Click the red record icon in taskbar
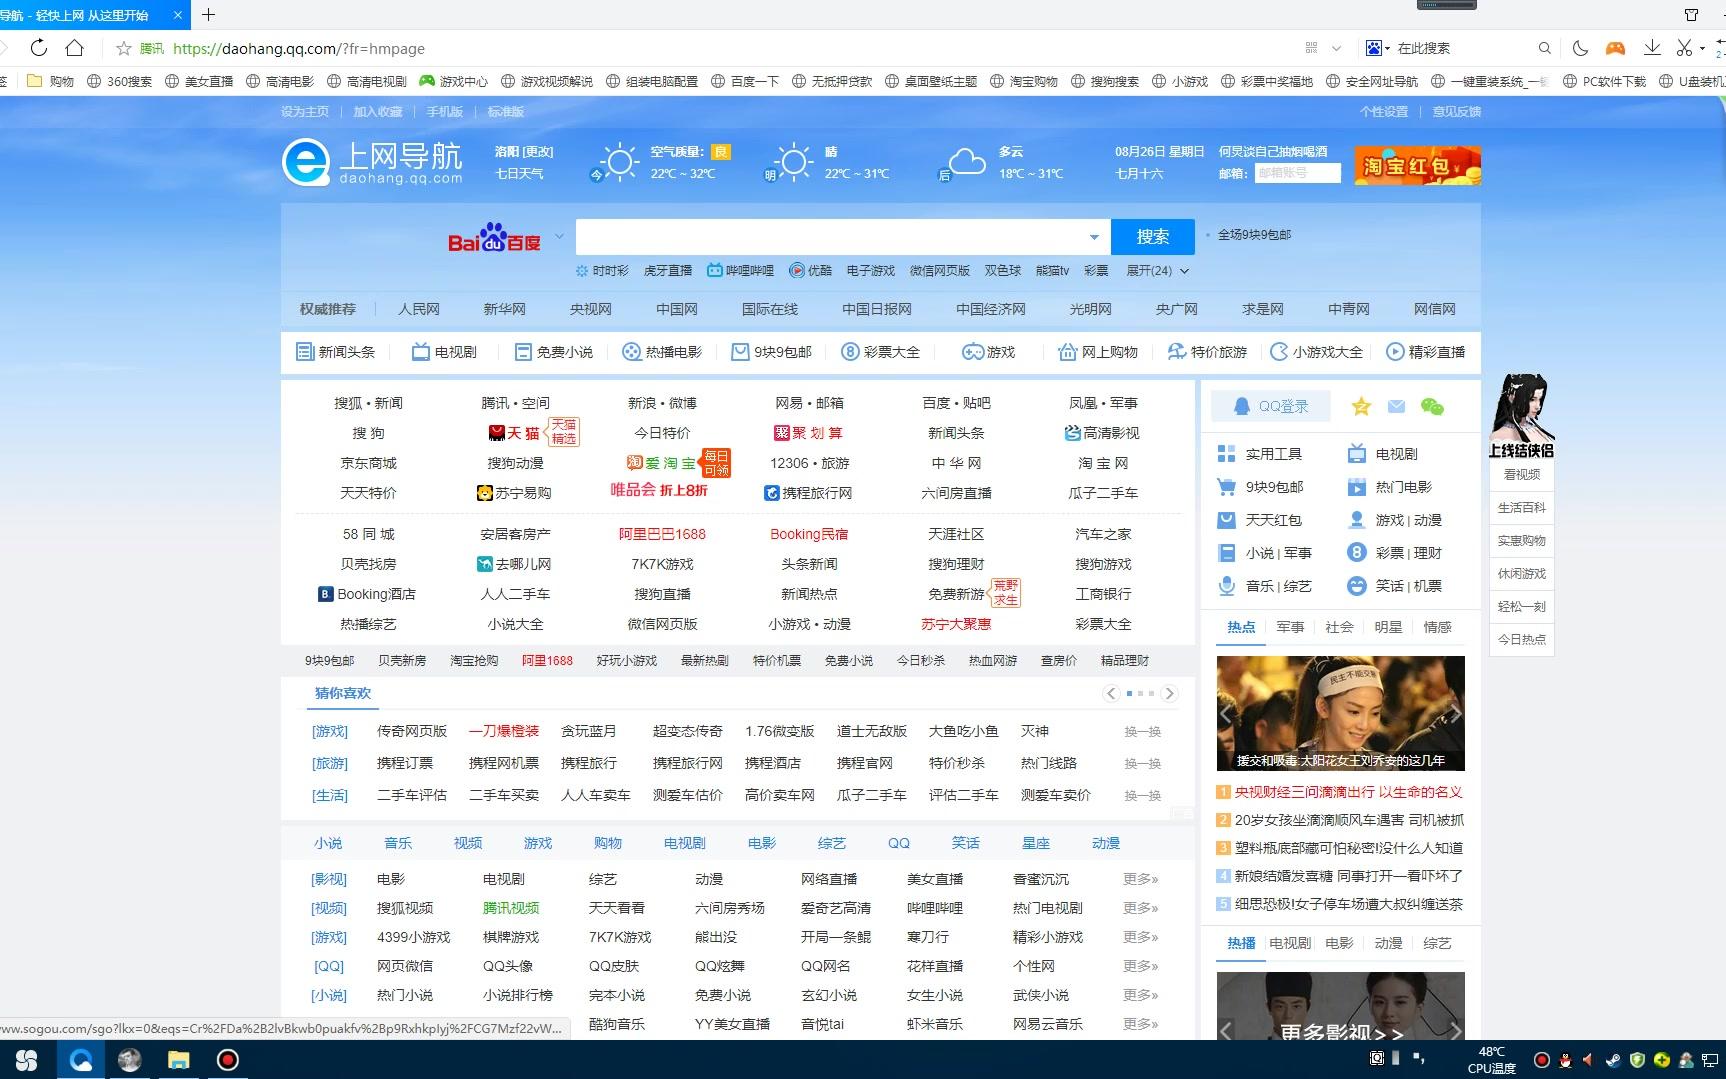 pyautogui.click(x=228, y=1060)
